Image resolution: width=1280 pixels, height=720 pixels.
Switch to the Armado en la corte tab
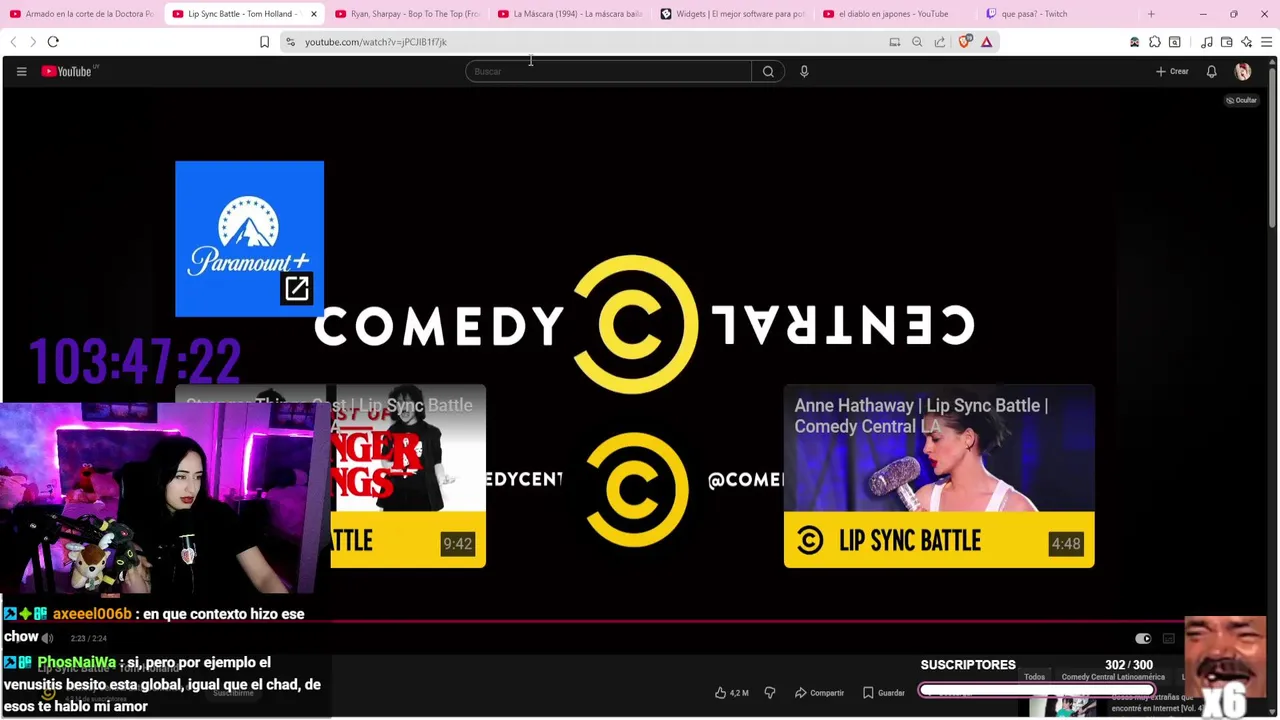click(x=81, y=14)
